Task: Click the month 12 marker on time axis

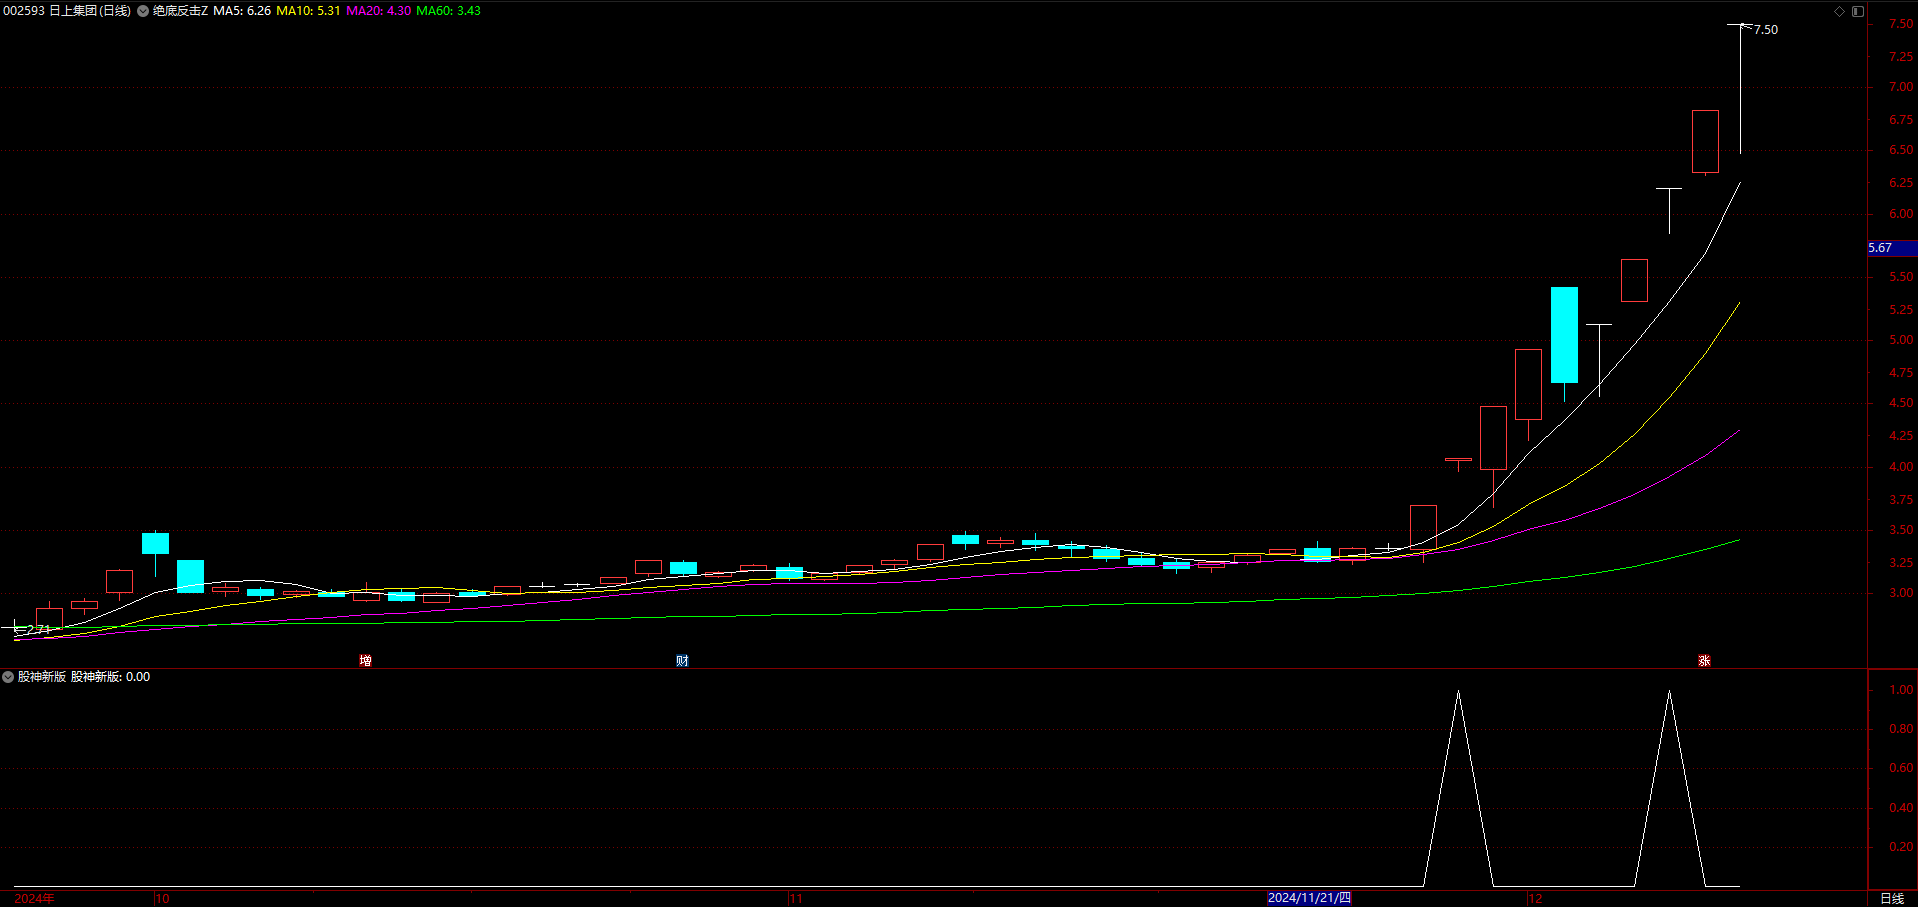Action: coord(1535,898)
